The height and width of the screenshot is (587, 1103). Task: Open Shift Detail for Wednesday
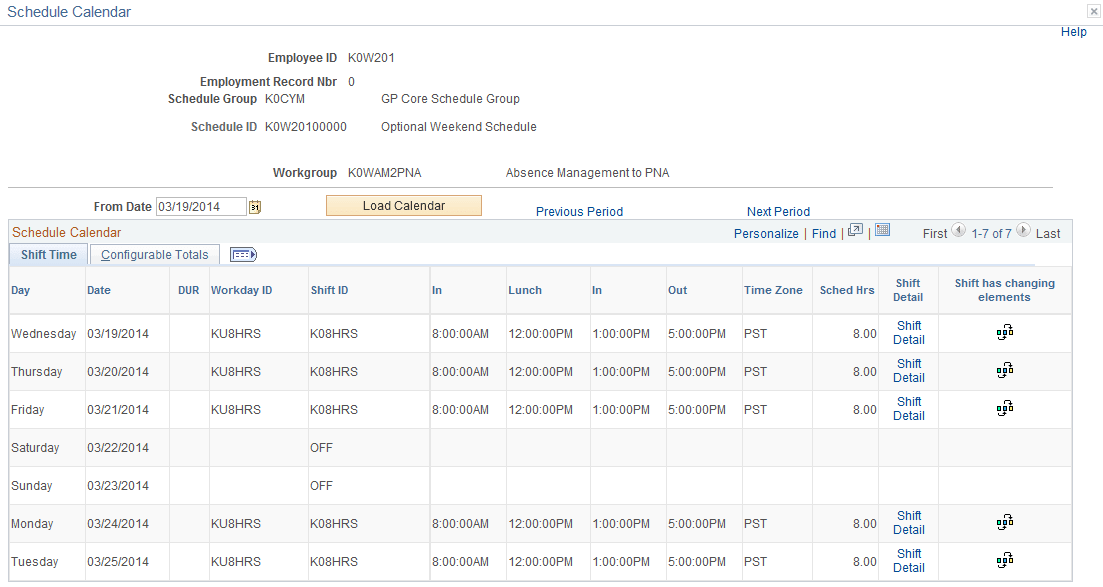[909, 333]
